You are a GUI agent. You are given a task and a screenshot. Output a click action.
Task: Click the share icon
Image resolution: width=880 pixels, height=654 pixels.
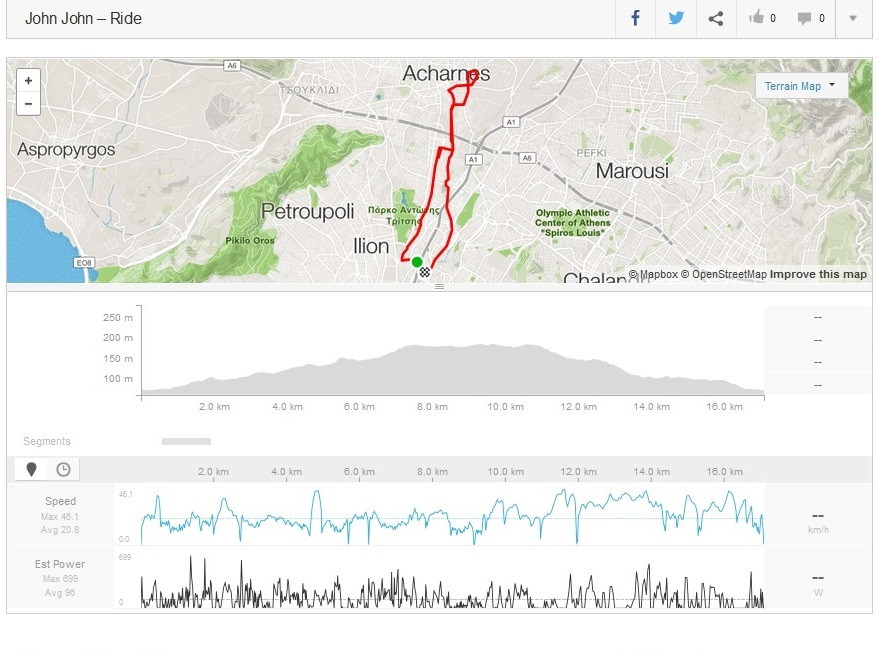point(715,18)
